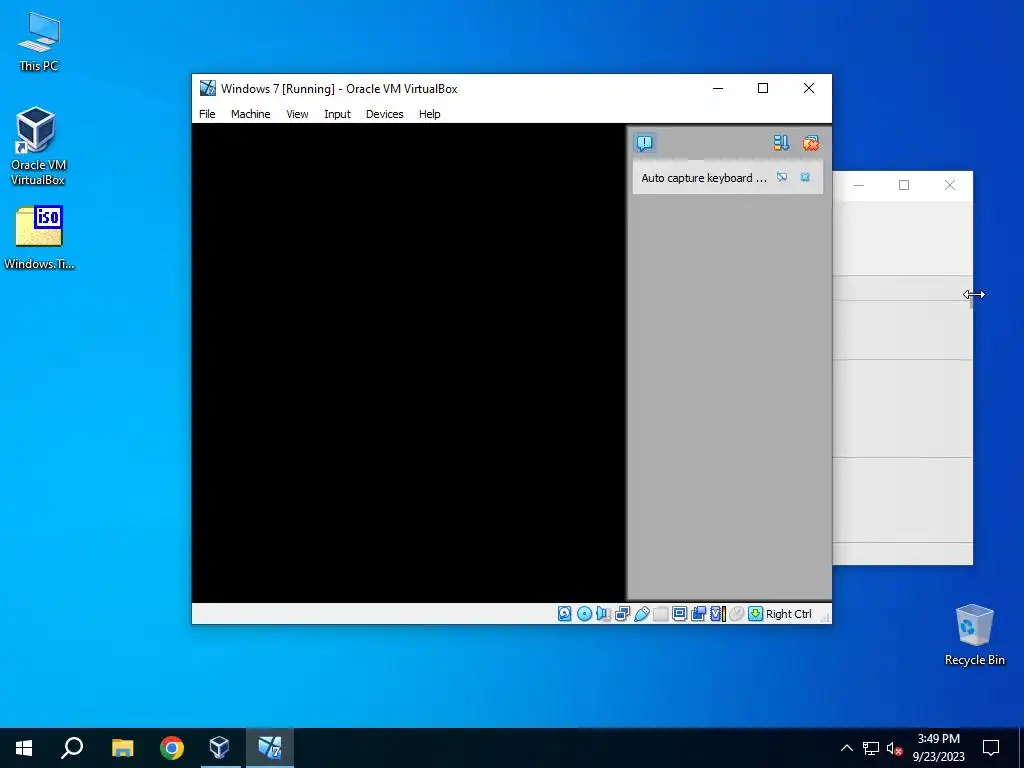The height and width of the screenshot is (768, 1024).
Task: Click the resize grip in VM status bar
Action: pyautogui.click(x=824, y=616)
